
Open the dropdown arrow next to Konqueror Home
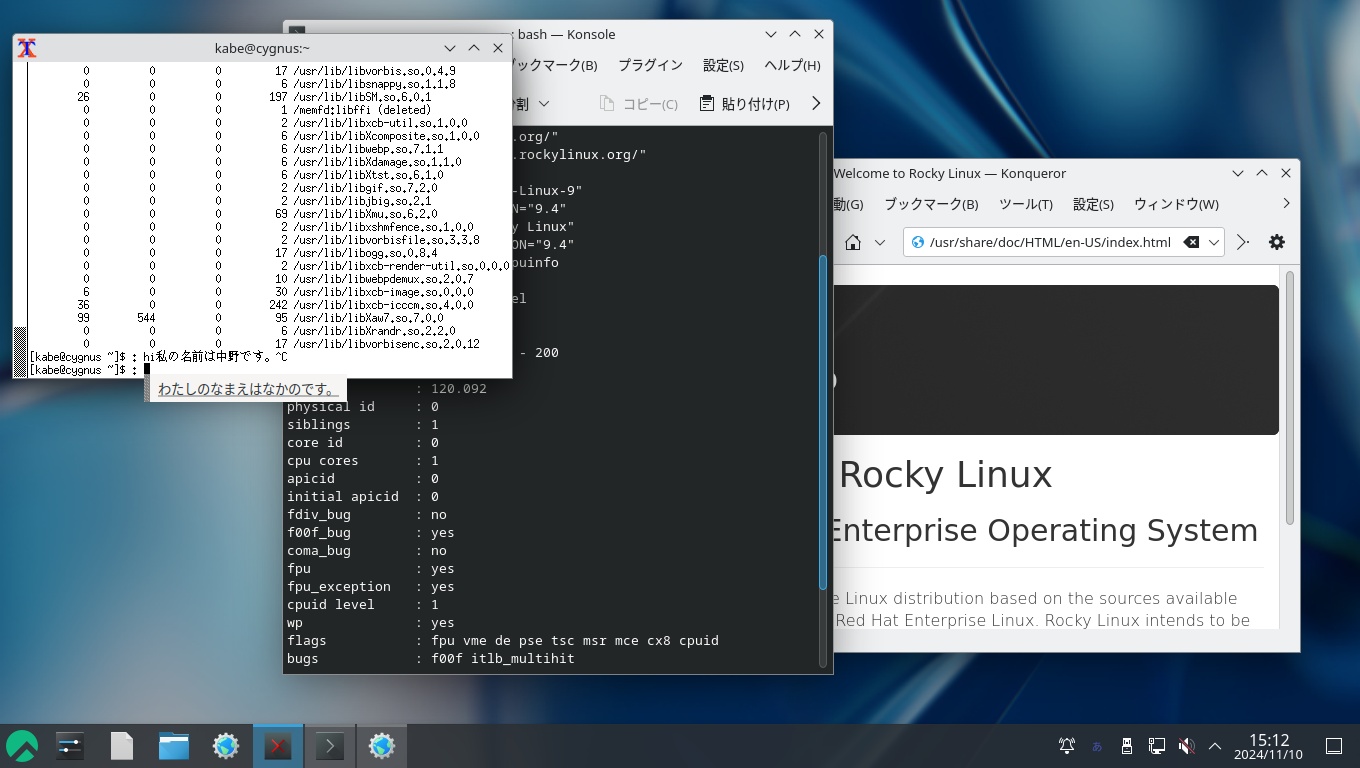(880, 242)
